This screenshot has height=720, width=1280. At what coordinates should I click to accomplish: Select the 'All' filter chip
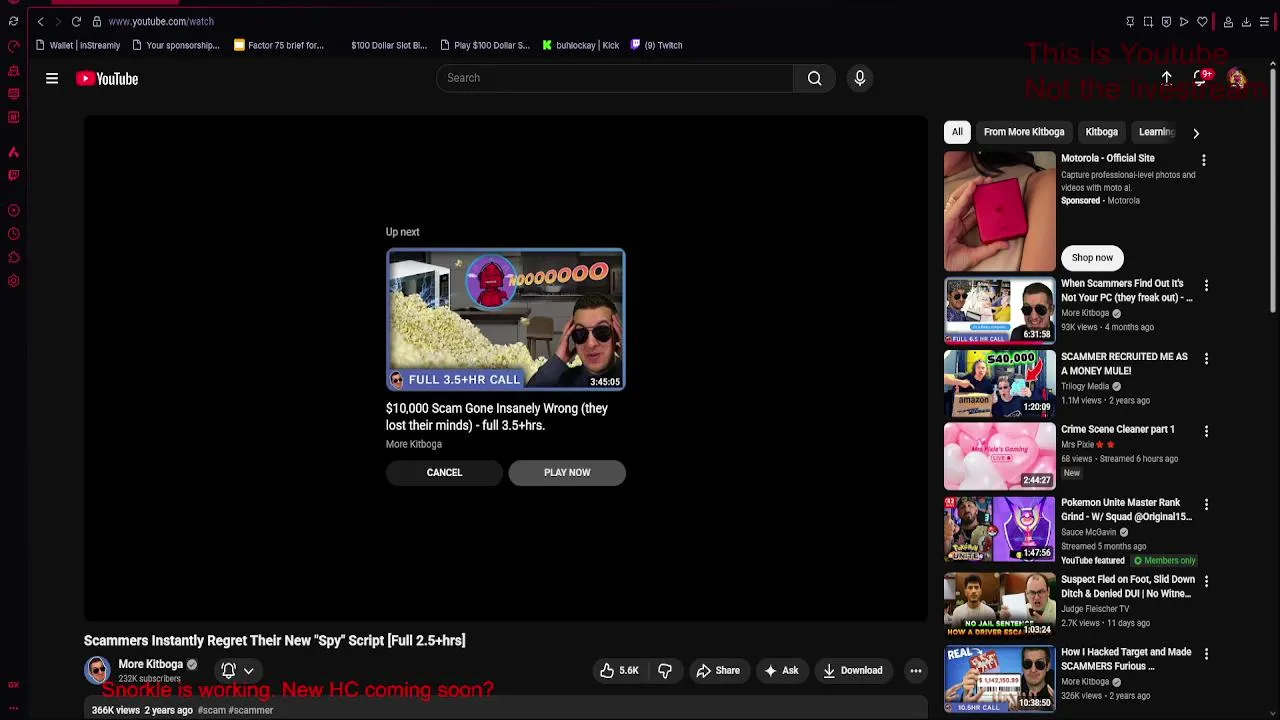957,132
